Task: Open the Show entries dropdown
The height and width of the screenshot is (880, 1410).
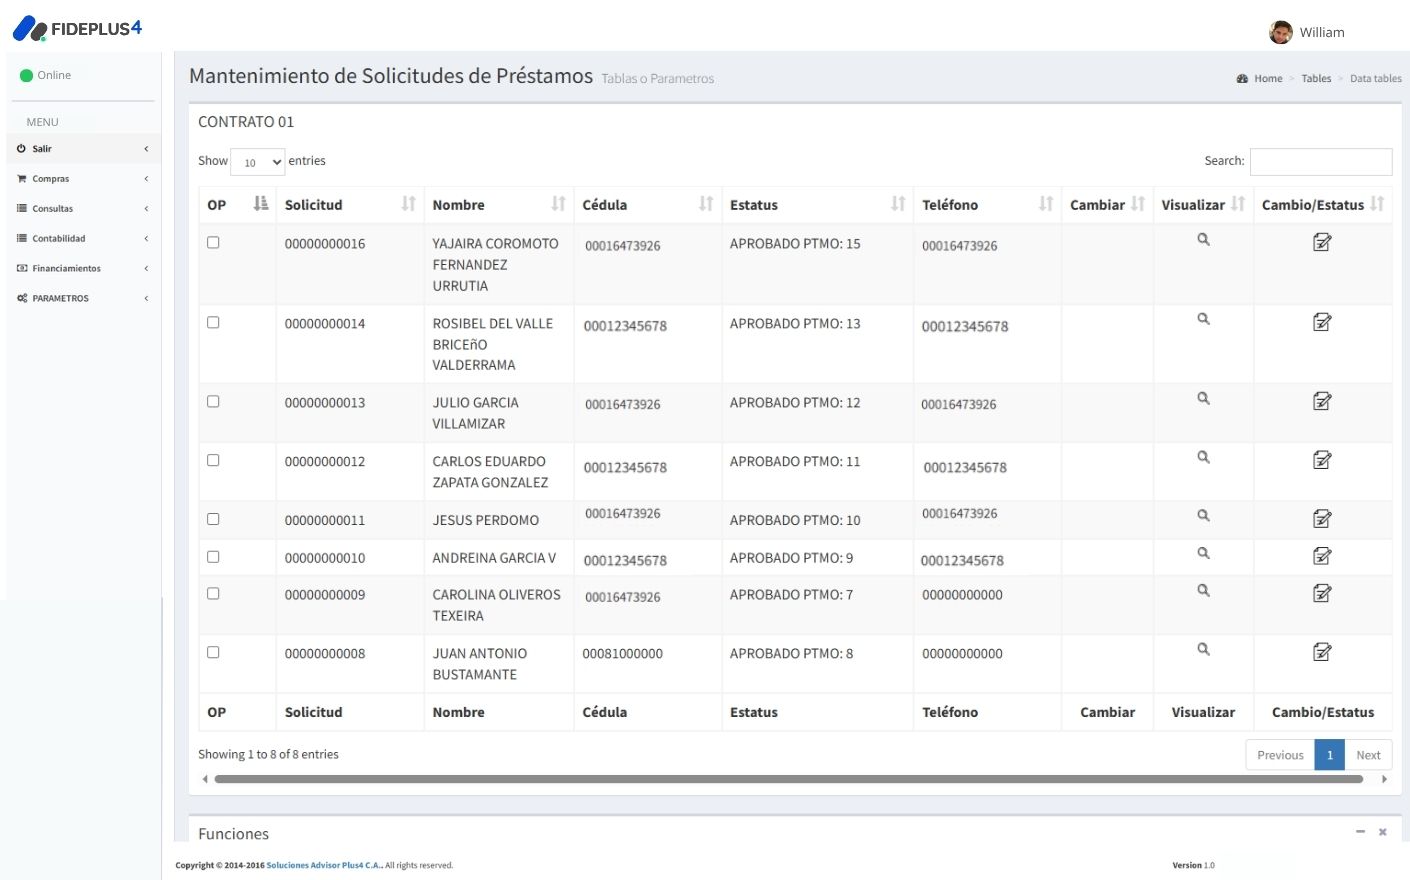Action: click(258, 161)
